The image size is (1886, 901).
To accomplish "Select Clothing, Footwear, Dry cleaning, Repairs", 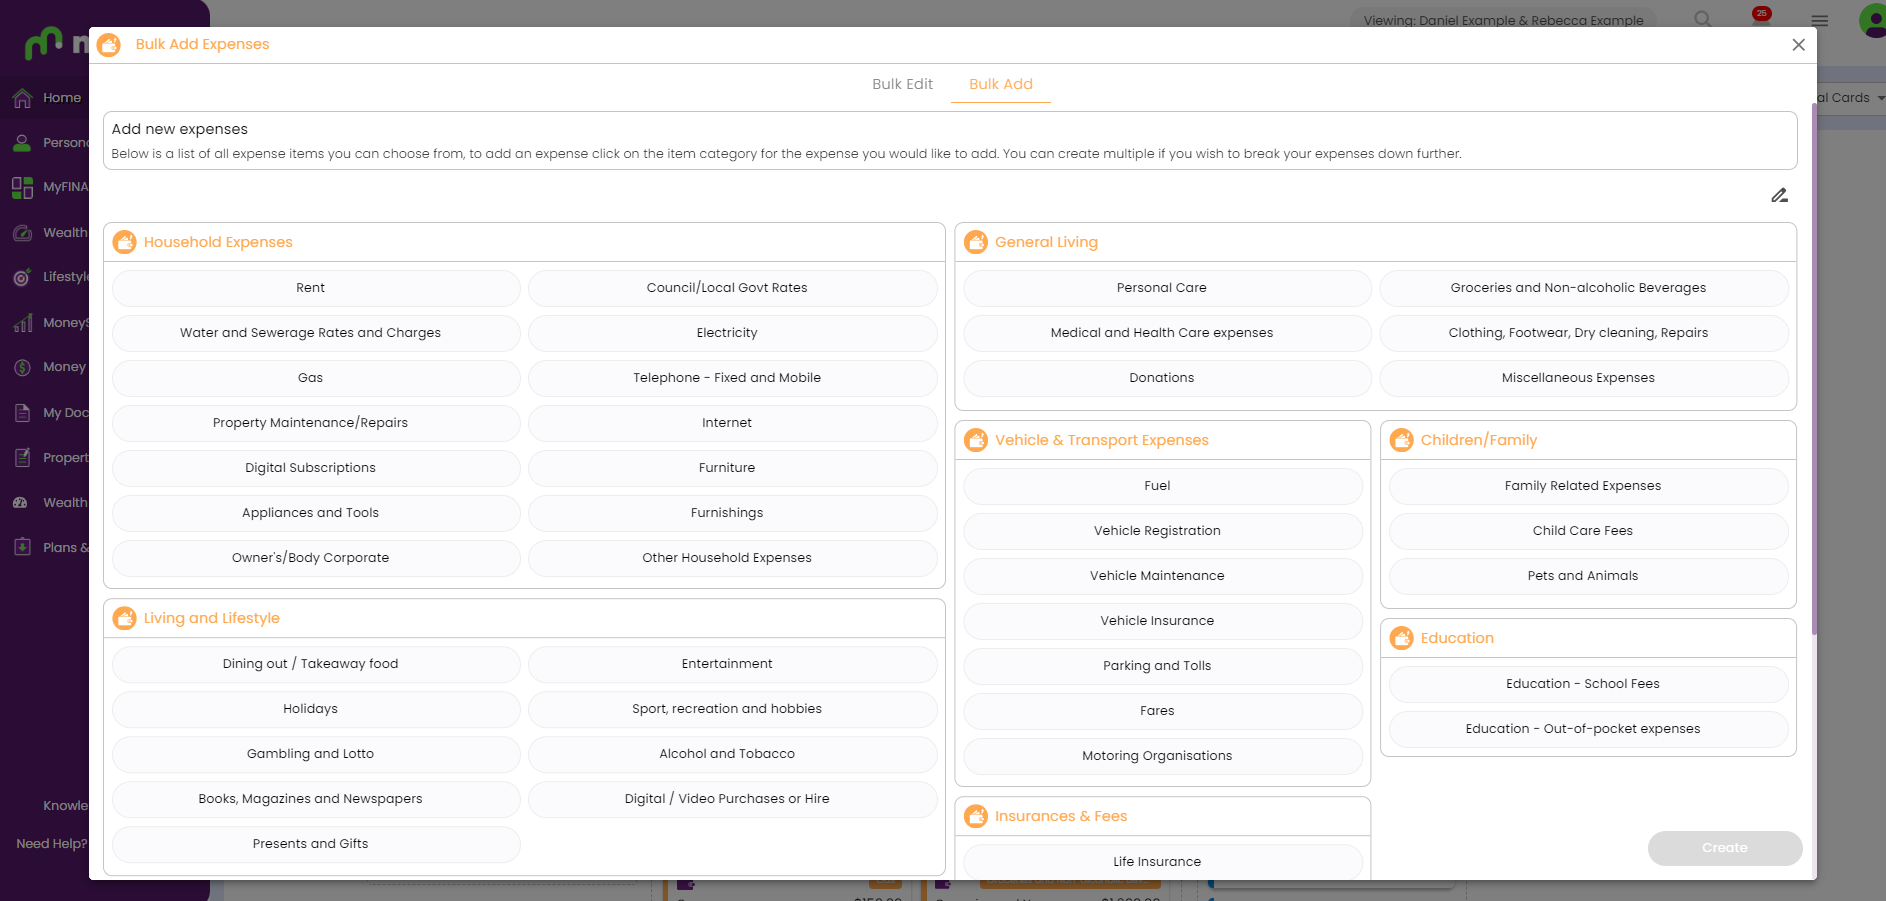I will coord(1584,333).
